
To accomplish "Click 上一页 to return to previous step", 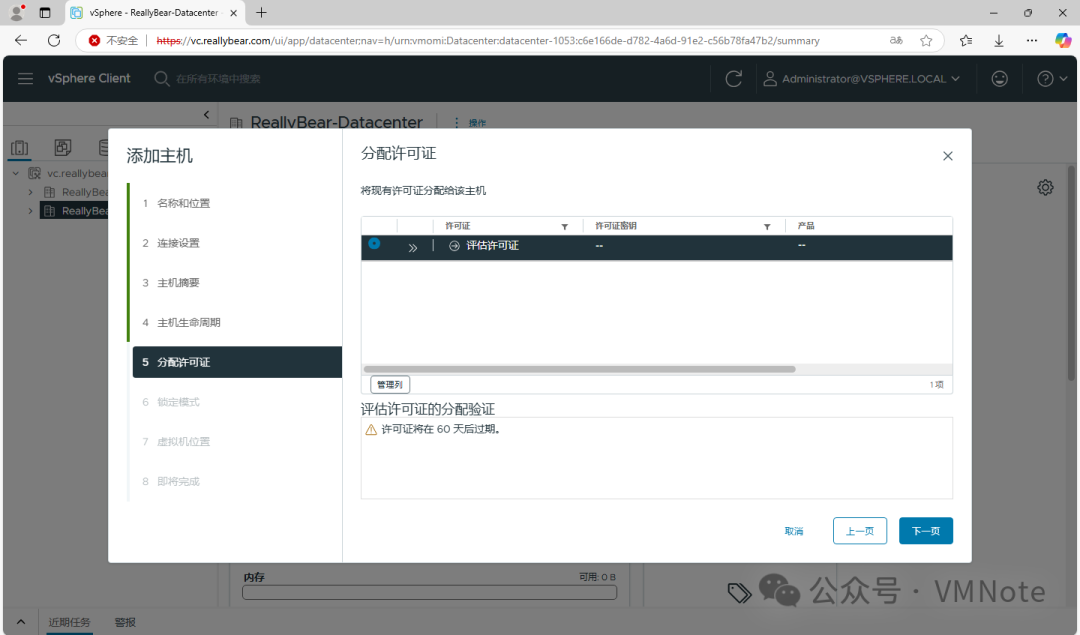I will [860, 530].
